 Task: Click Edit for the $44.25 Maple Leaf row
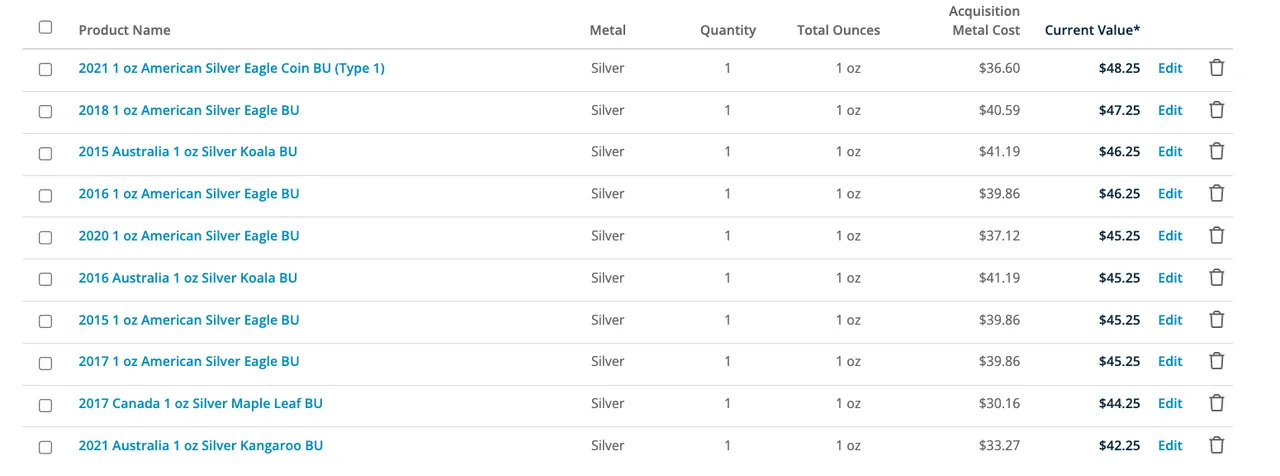(x=1170, y=404)
